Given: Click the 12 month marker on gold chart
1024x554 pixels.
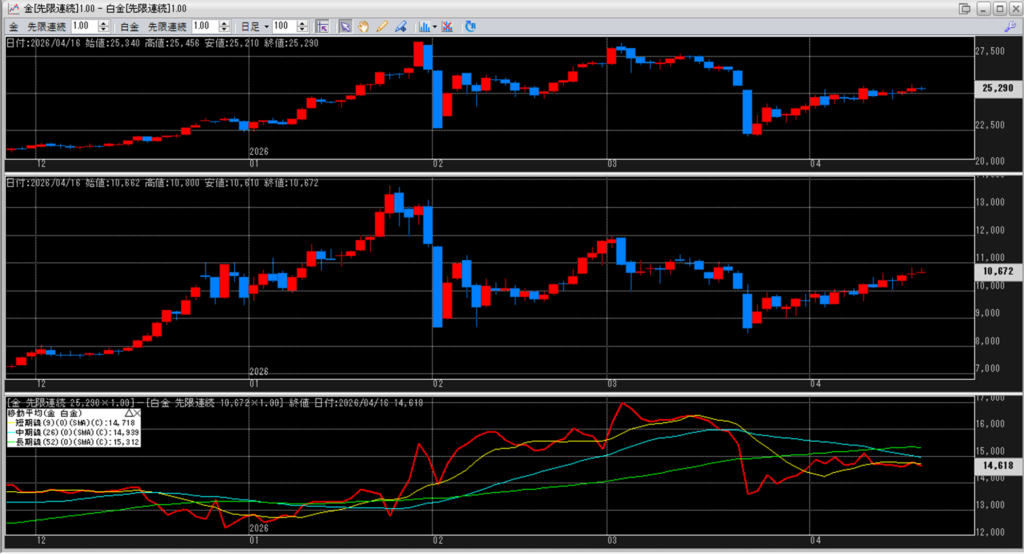Looking at the screenshot, I should click(x=41, y=164).
